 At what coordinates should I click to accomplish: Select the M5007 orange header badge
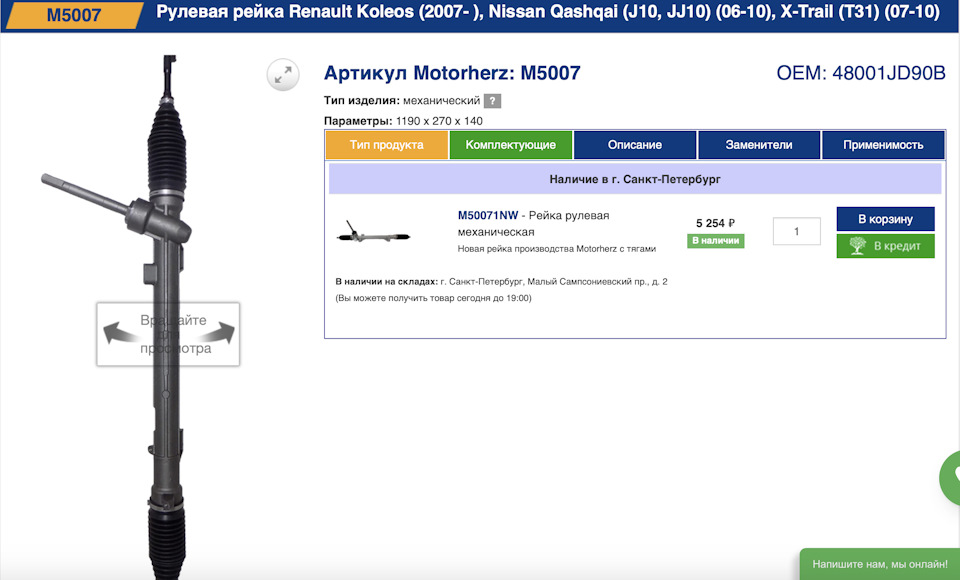point(73,15)
